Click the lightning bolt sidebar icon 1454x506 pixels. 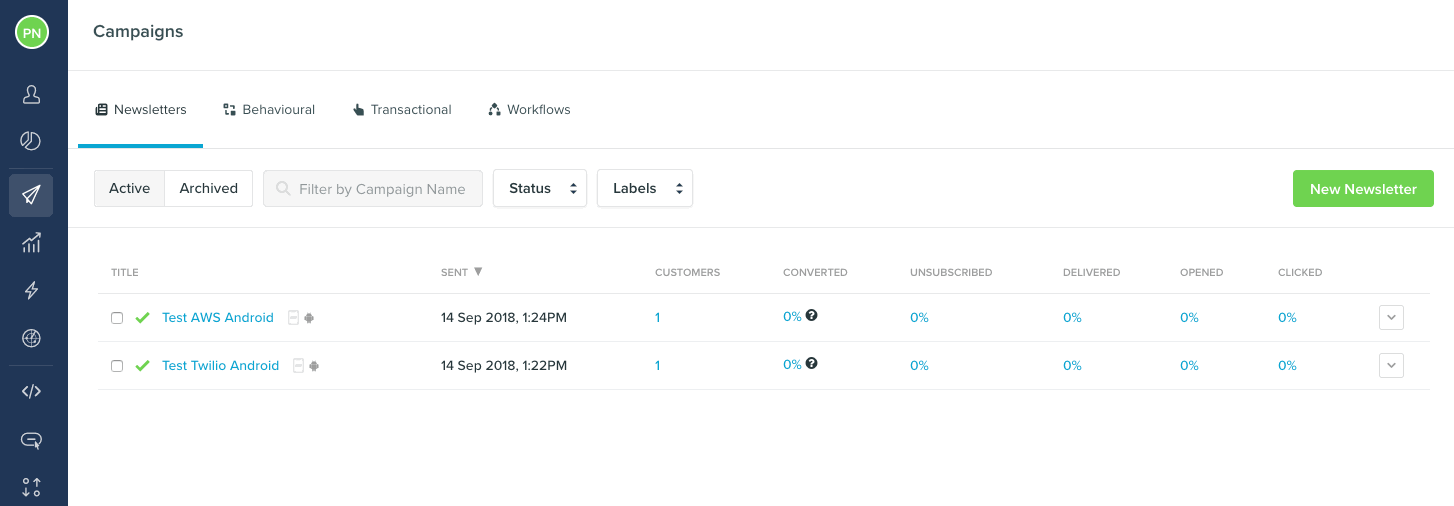(x=32, y=290)
